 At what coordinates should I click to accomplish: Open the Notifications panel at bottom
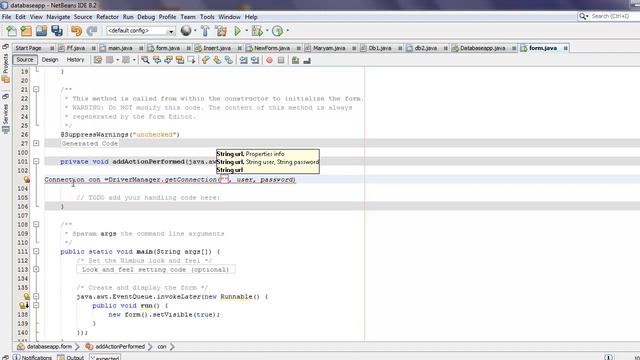coord(33,357)
